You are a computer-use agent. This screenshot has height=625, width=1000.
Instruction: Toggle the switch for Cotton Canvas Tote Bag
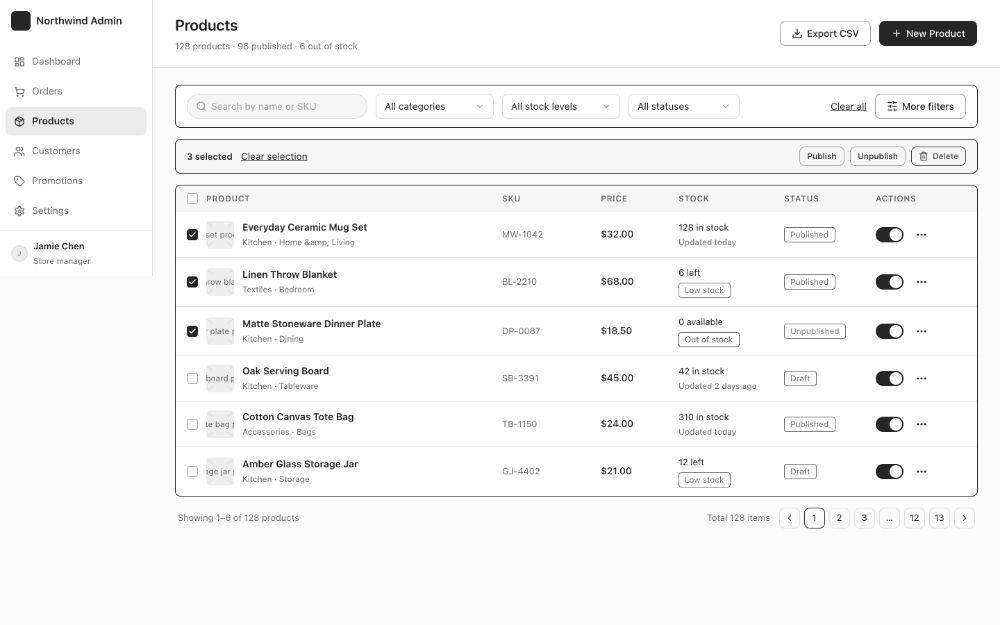pos(889,424)
